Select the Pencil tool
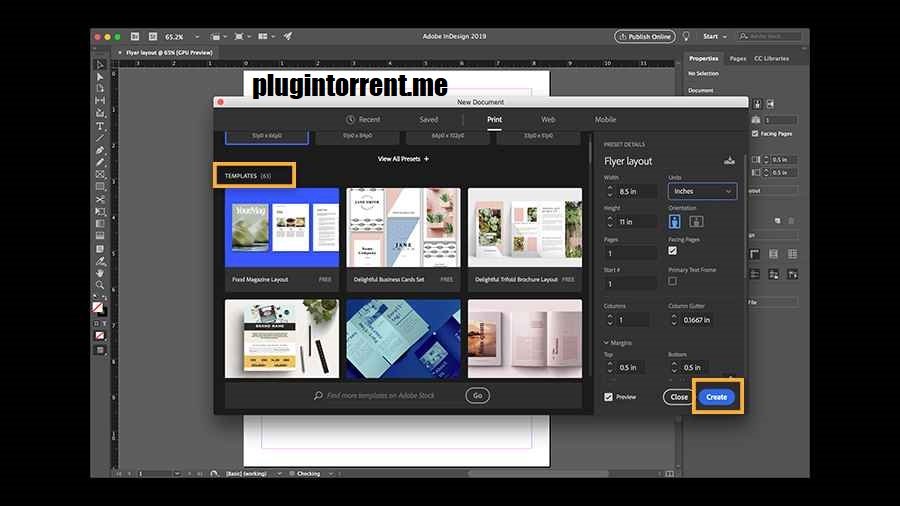Screen dimensions: 900x506 [100, 162]
